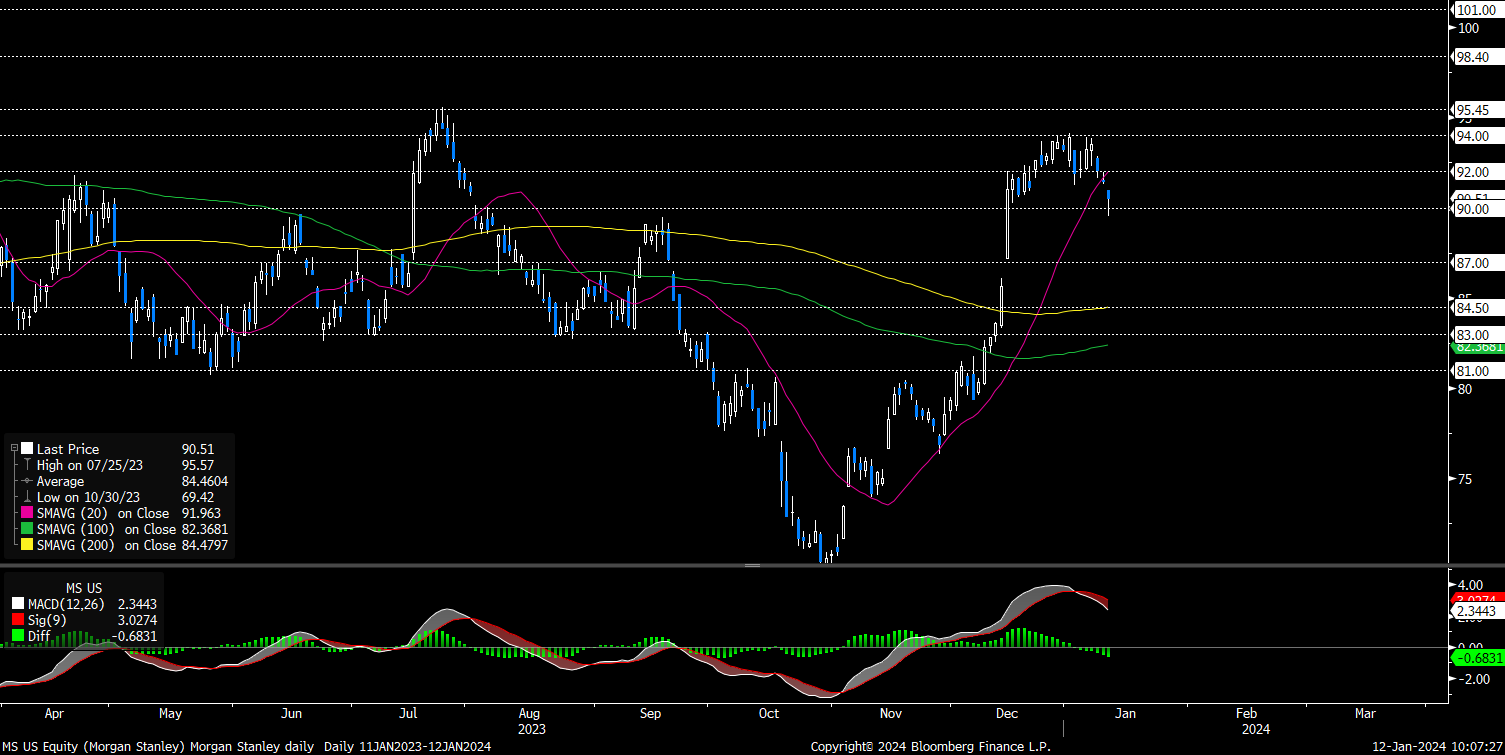Click 'SMAVG (100) on Close' legend row
This screenshot has width=1505, height=755.
(124, 530)
